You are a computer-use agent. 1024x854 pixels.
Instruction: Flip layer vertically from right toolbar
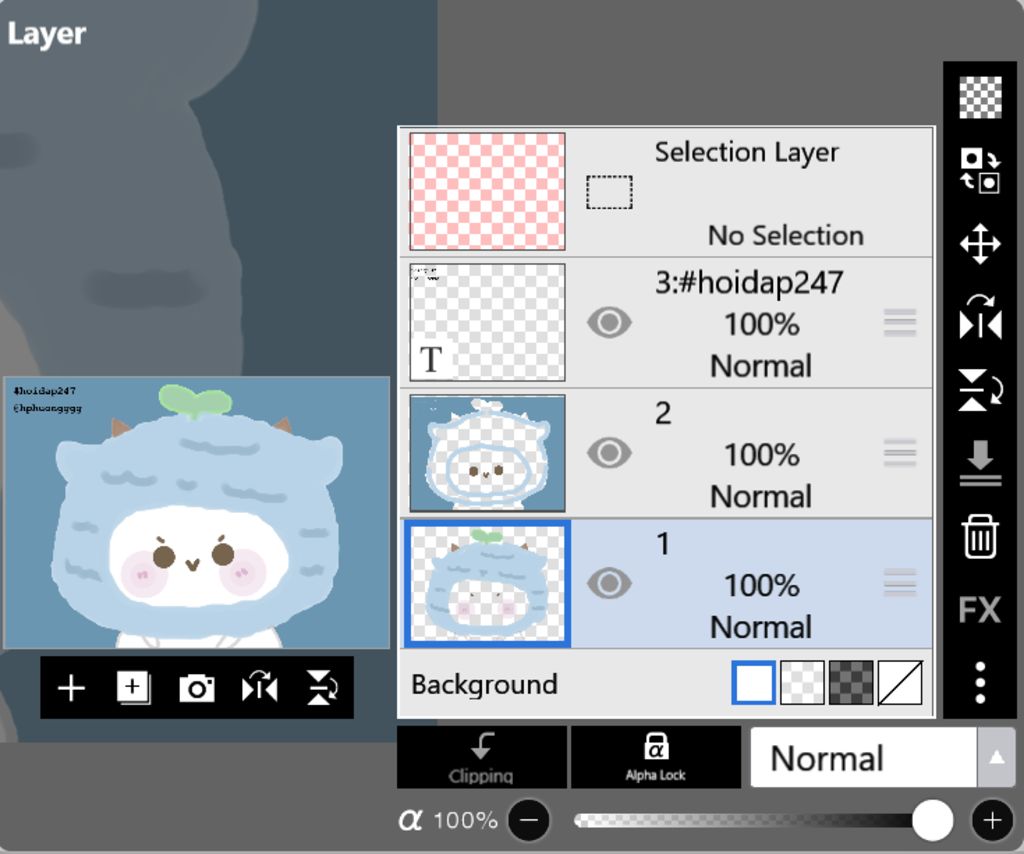(x=980, y=390)
